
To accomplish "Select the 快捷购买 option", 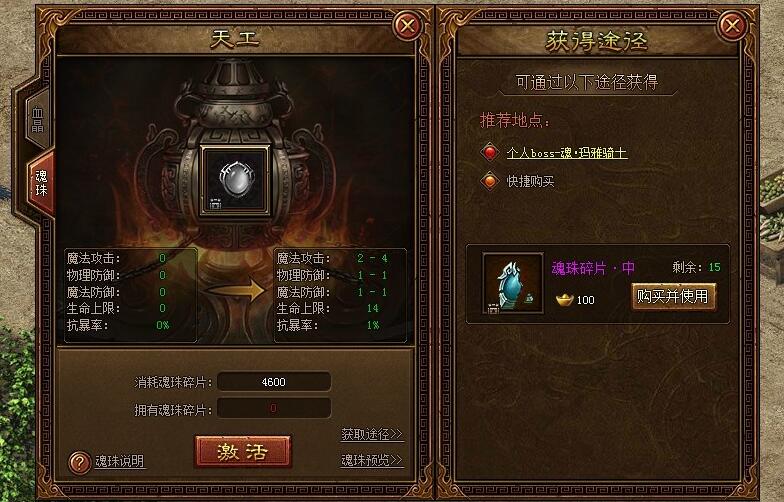I will tap(530, 181).
